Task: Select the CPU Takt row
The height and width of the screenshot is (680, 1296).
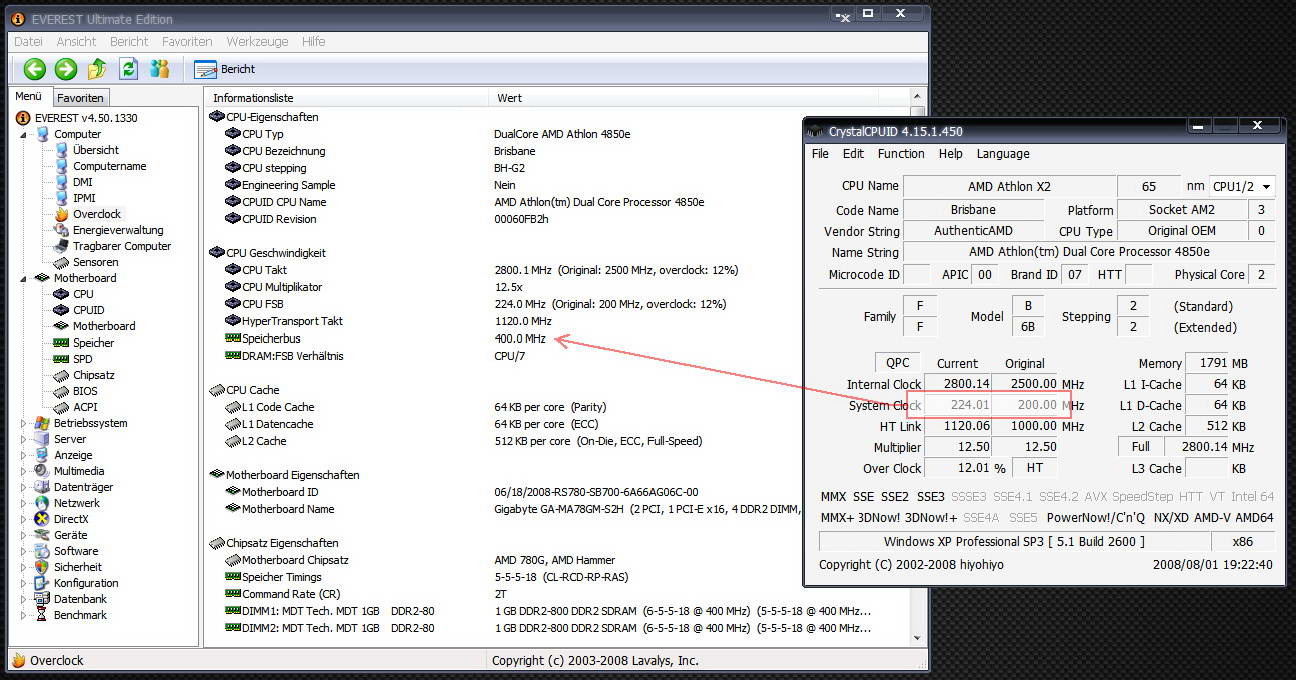Action: click(x=558, y=270)
